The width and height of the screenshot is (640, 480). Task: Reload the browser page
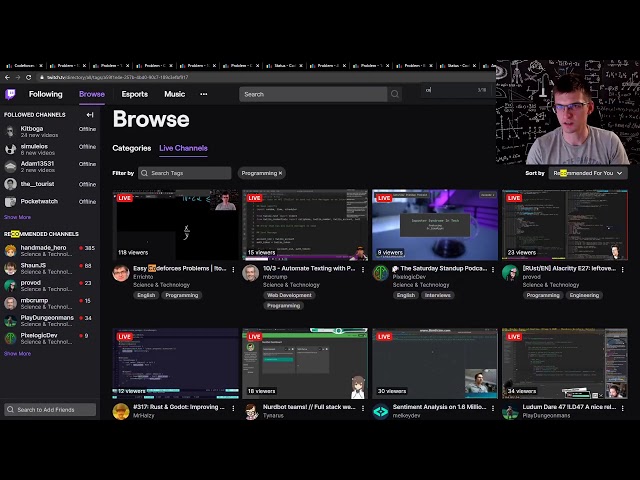(x=29, y=77)
